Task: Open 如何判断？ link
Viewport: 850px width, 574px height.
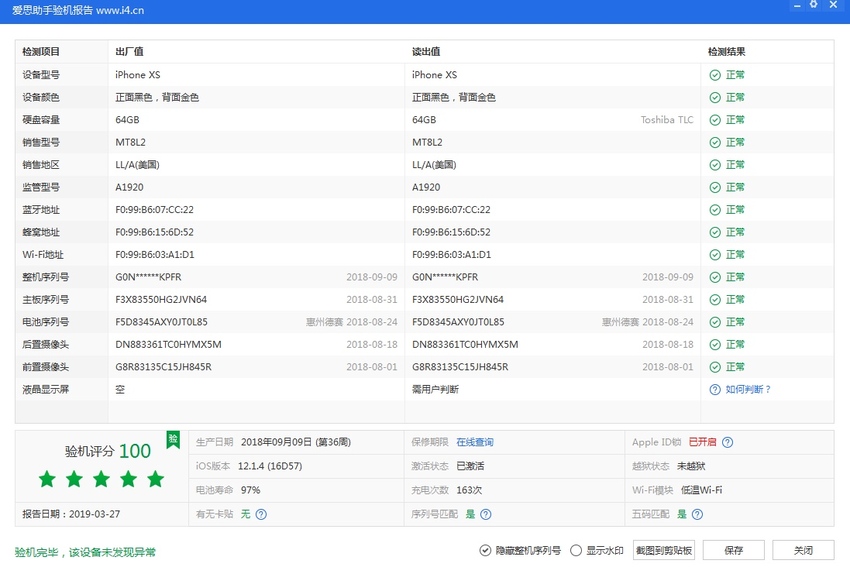Action: (748, 390)
